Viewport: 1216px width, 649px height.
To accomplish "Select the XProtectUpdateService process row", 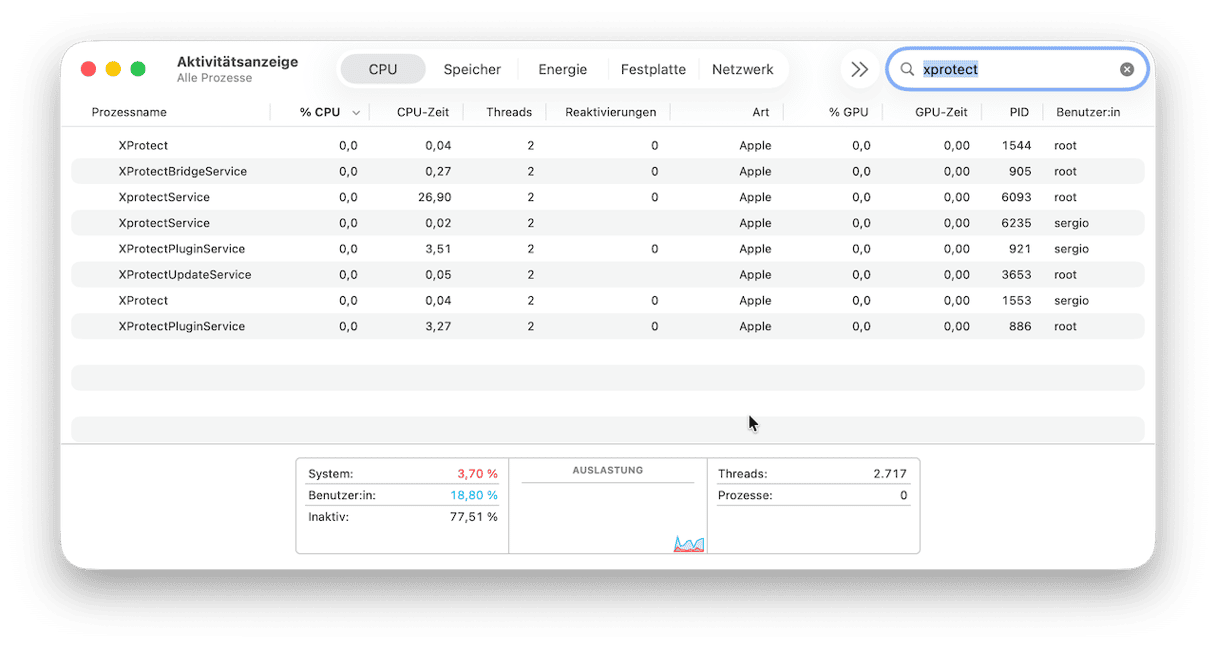I will click(x=184, y=275).
